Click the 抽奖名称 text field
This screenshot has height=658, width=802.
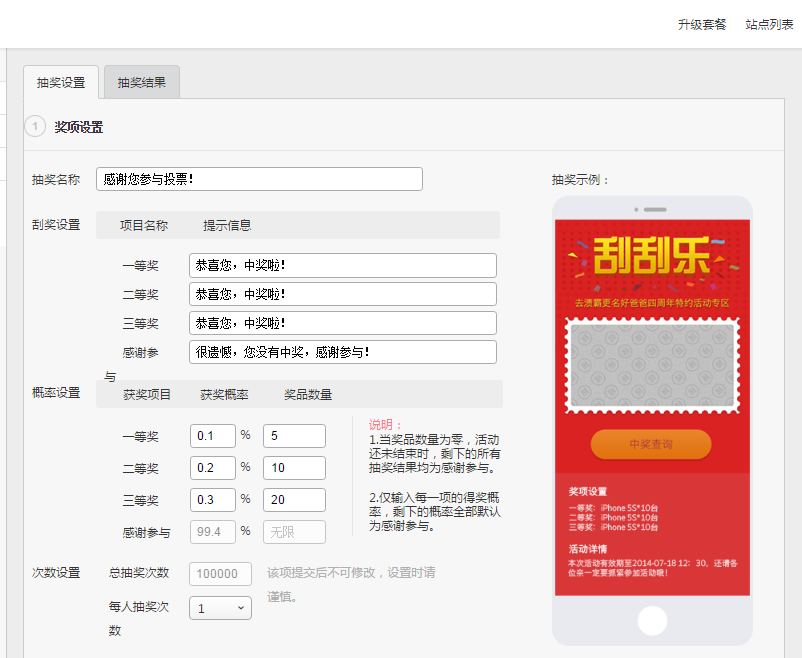point(259,179)
